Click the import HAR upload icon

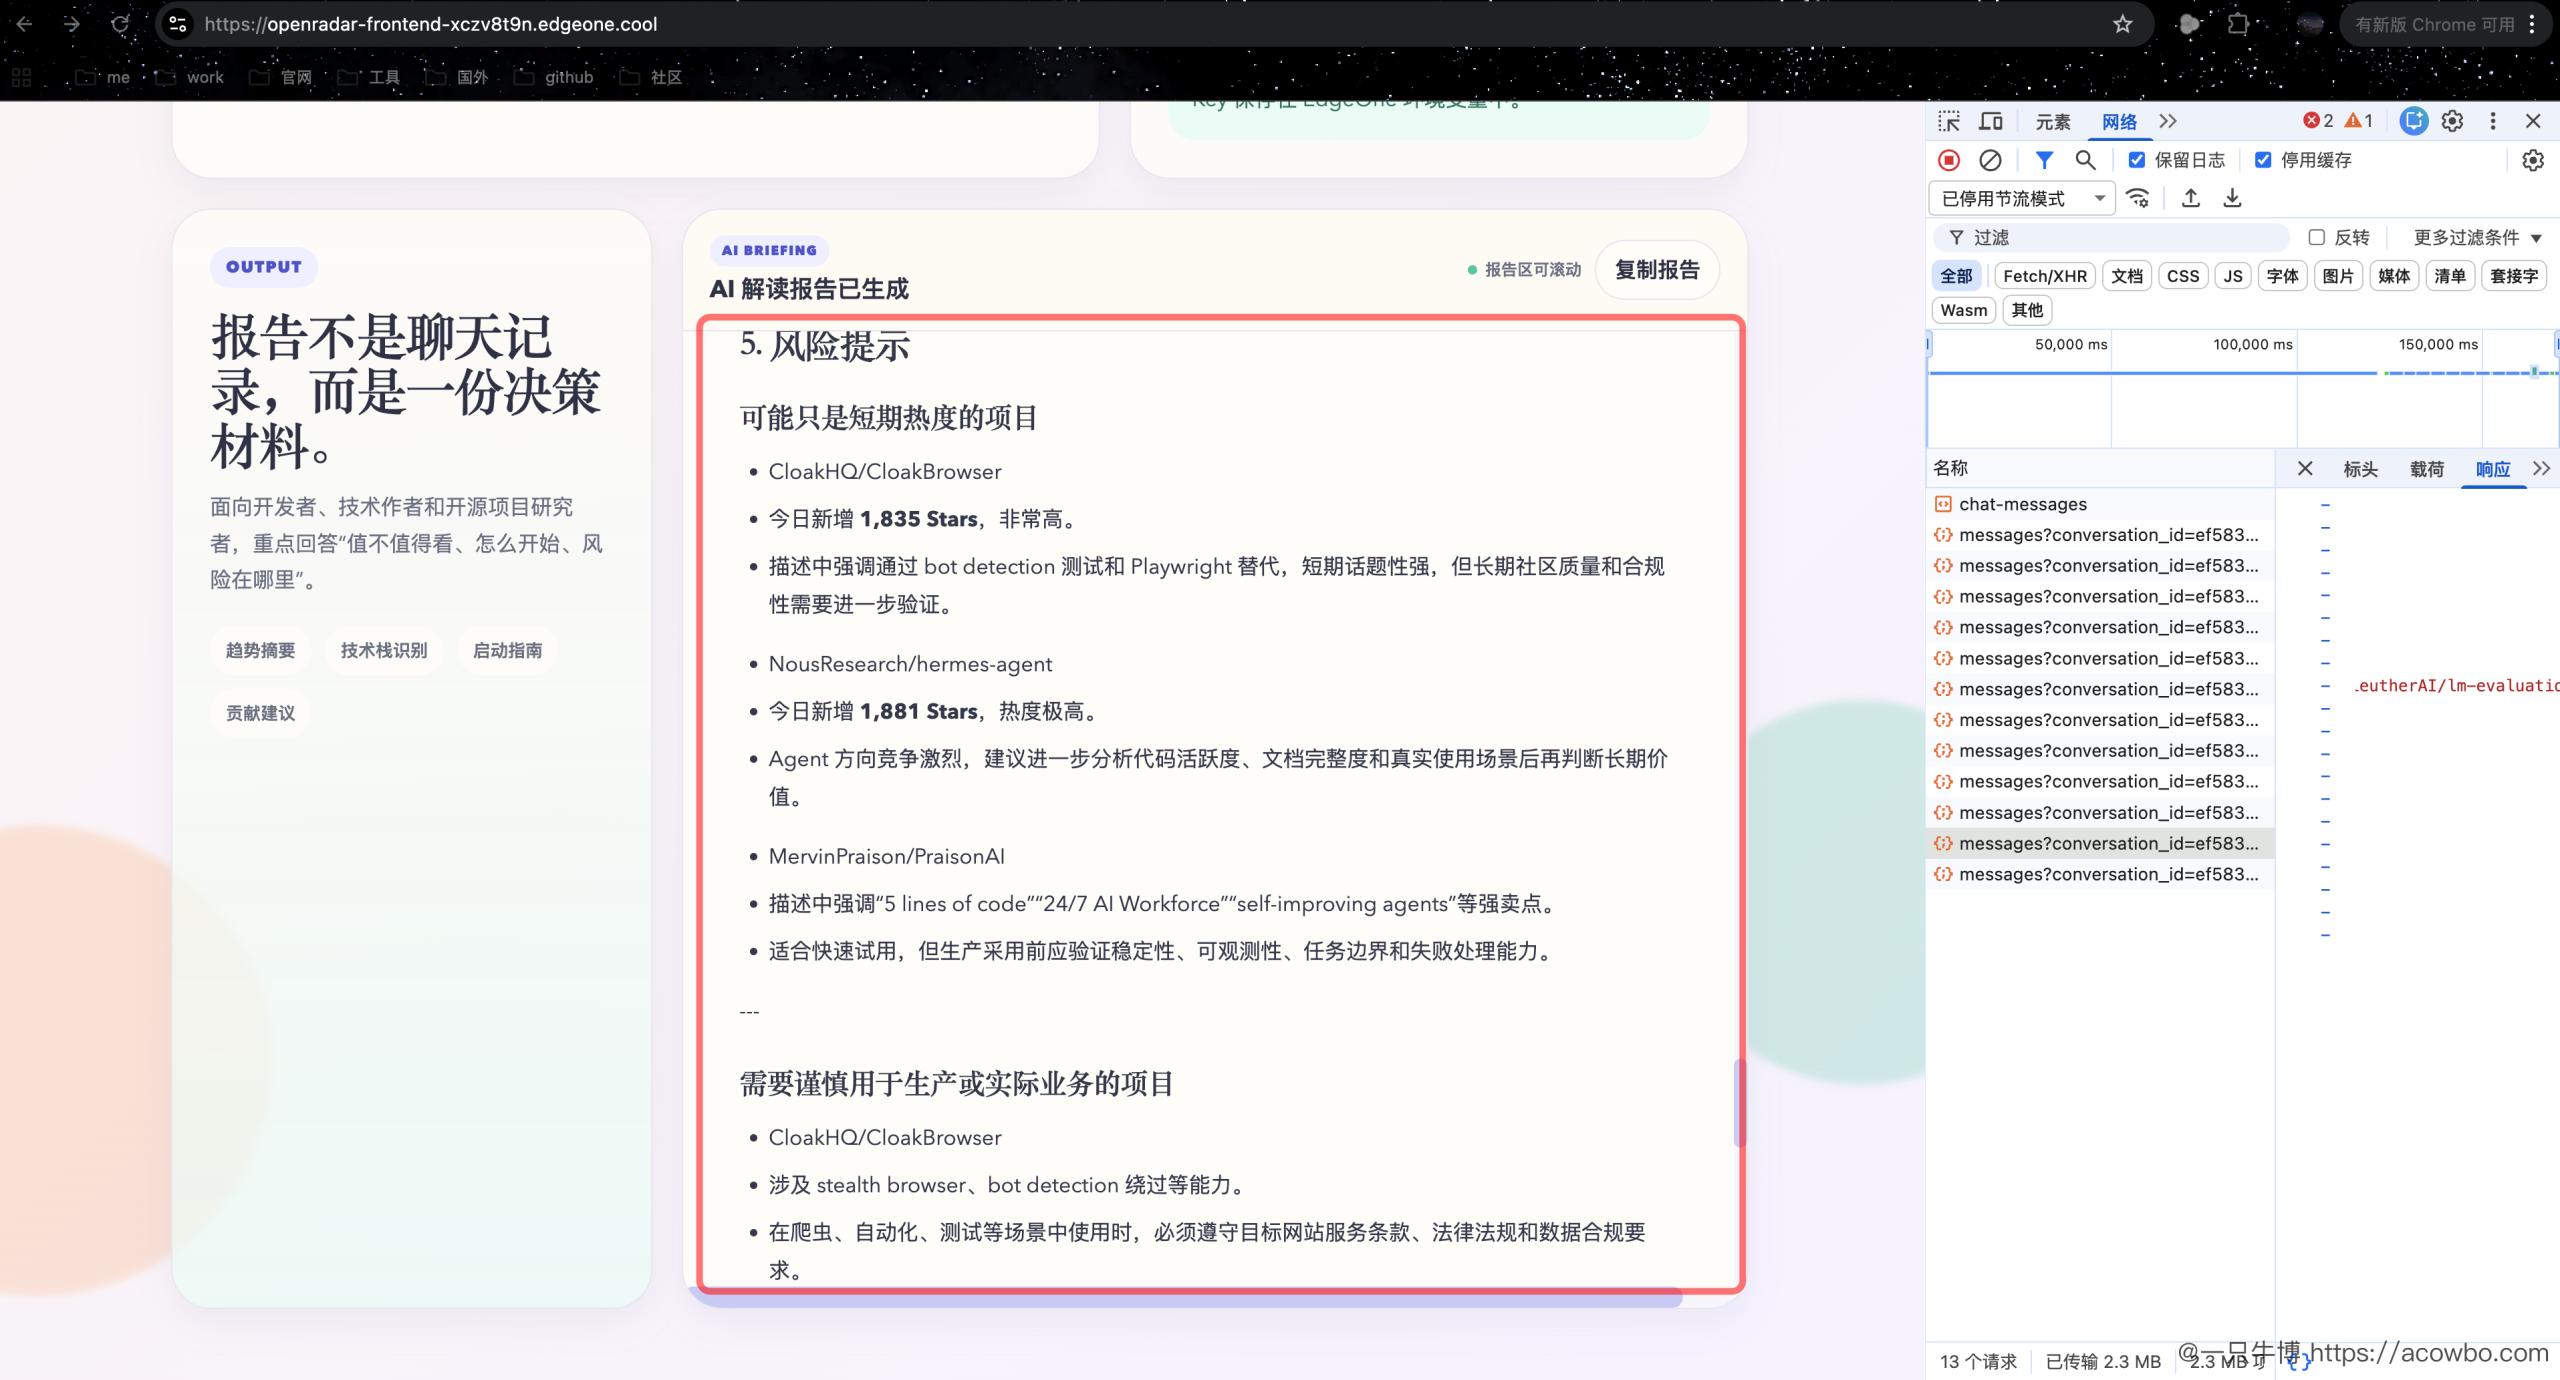pos(2190,198)
